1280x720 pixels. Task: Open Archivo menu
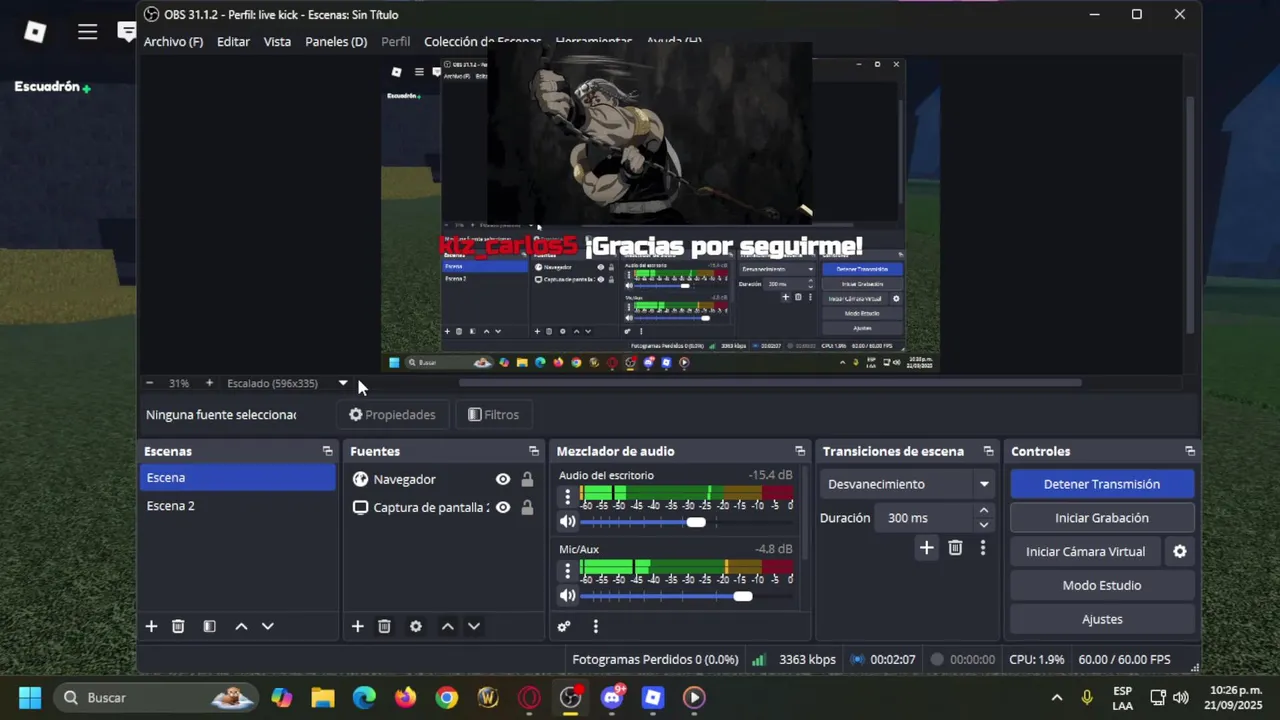(173, 42)
